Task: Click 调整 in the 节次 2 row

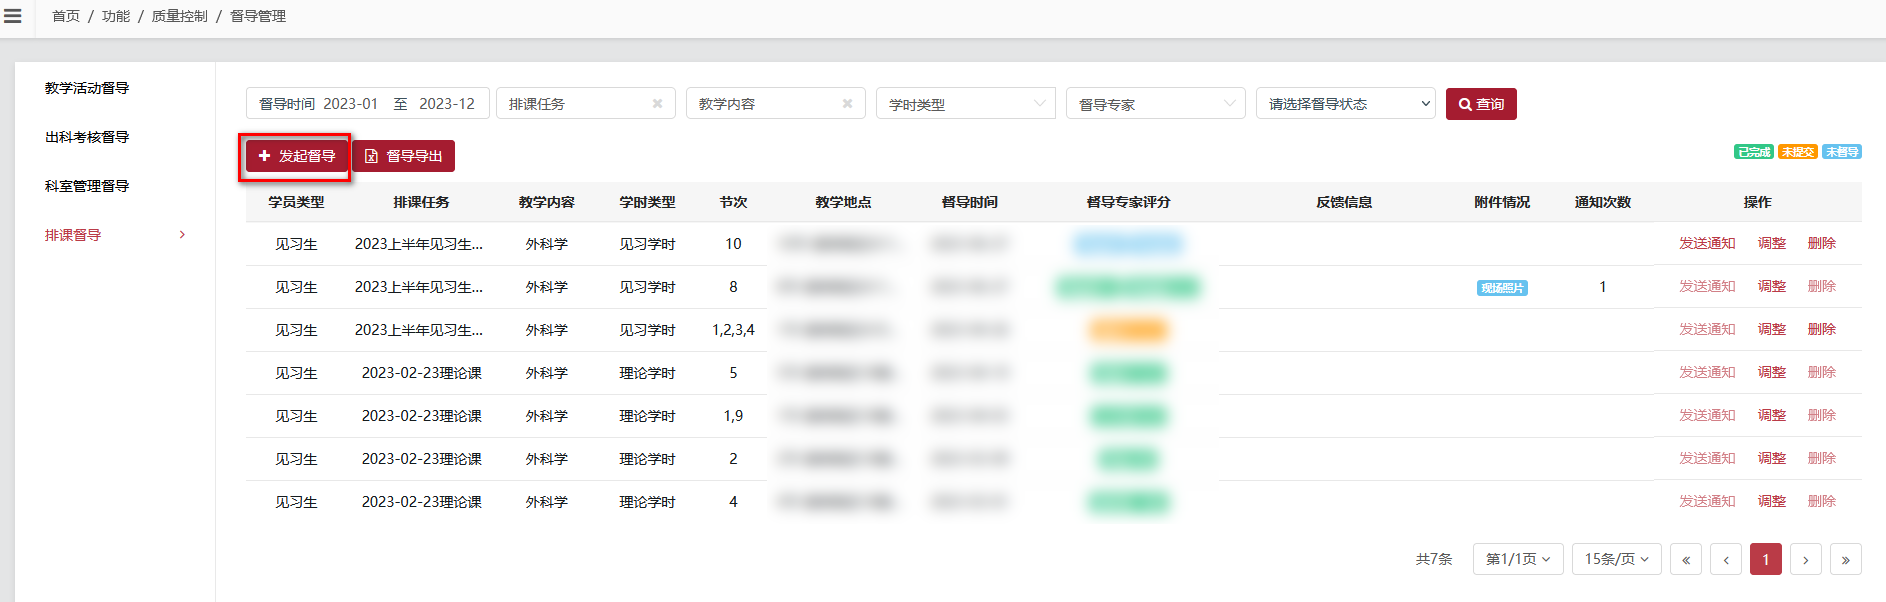Action: click(1772, 458)
